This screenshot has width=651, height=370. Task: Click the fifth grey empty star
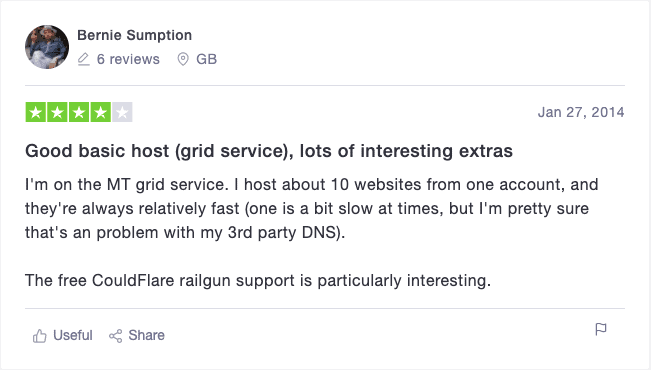pyautogui.click(x=122, y=112)
